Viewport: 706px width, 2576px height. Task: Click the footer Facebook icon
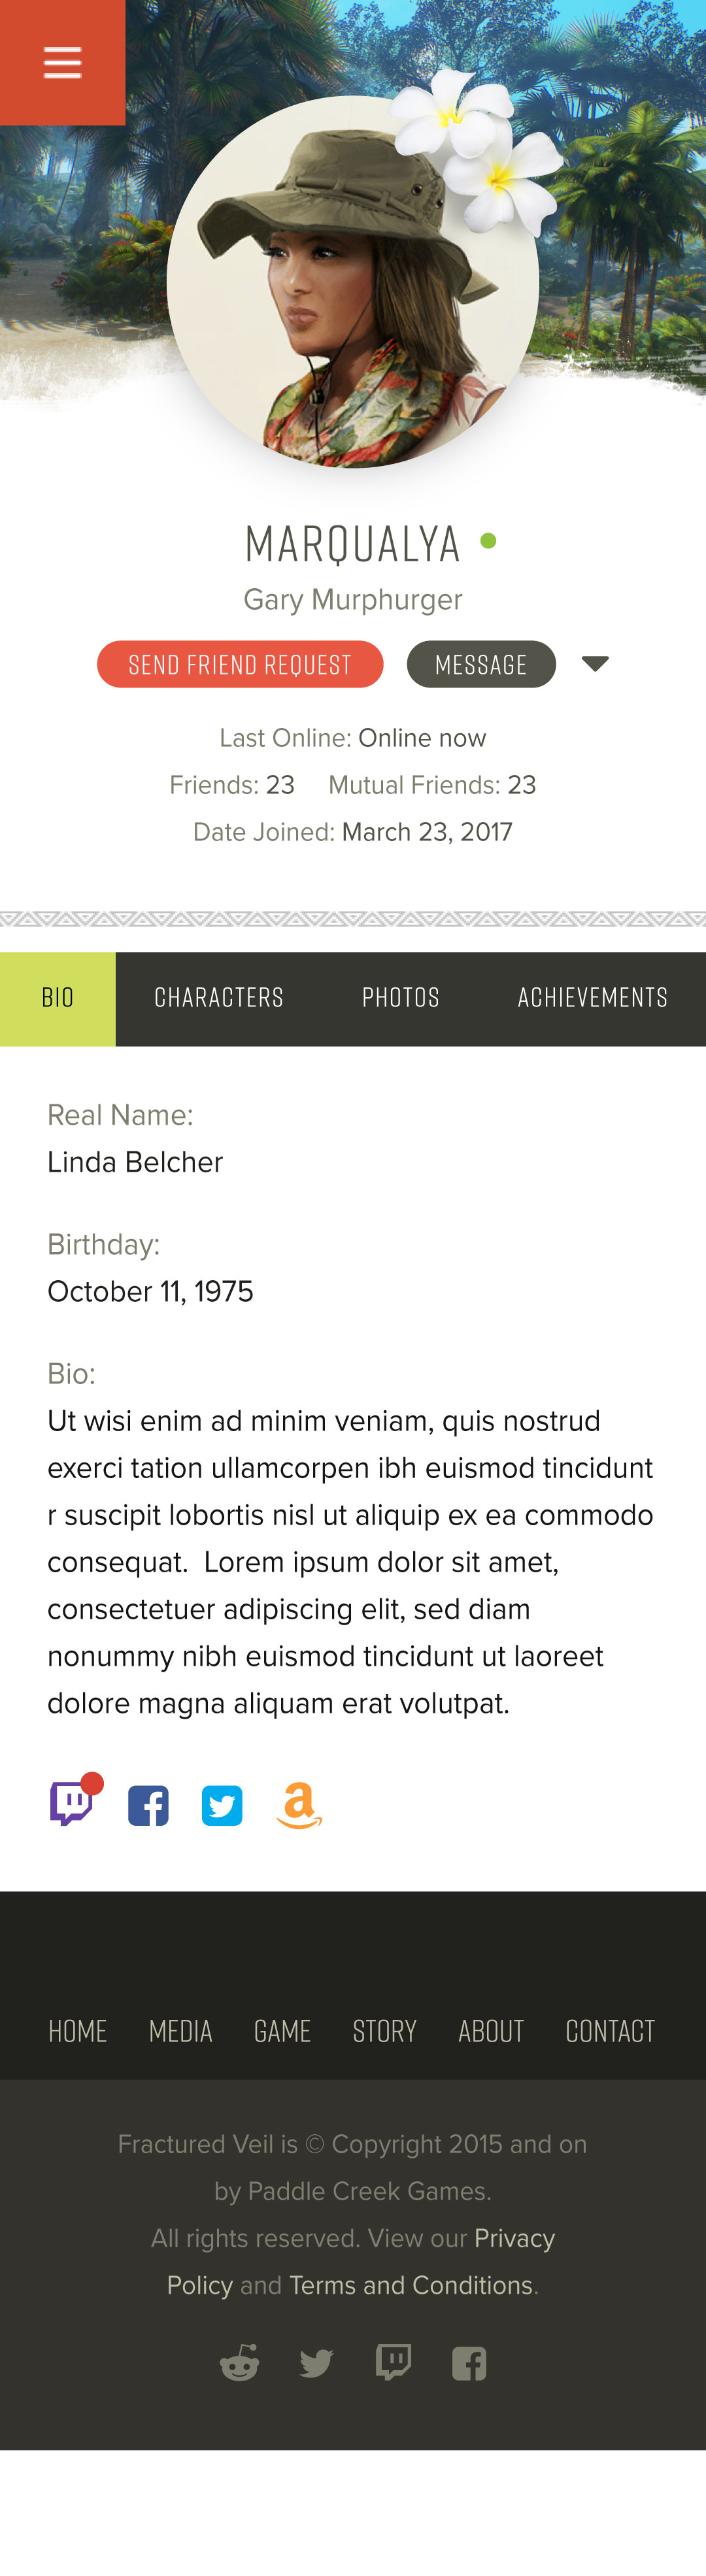point(469,2364)
